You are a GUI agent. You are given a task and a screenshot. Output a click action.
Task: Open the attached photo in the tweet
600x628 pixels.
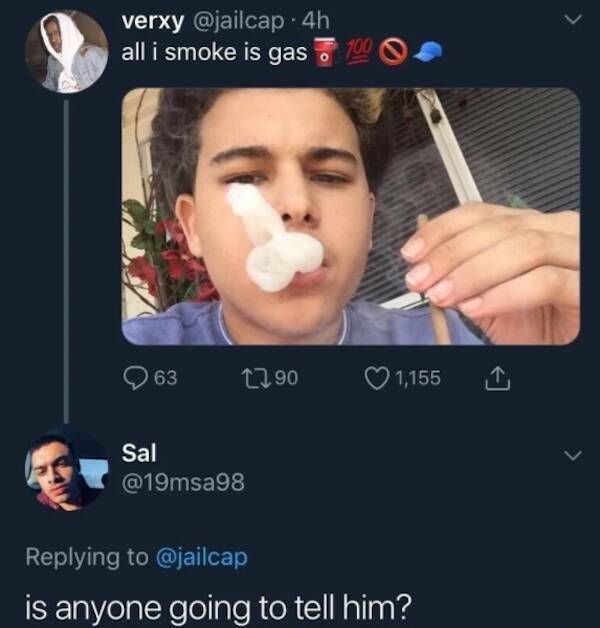(x=350, y=216)
